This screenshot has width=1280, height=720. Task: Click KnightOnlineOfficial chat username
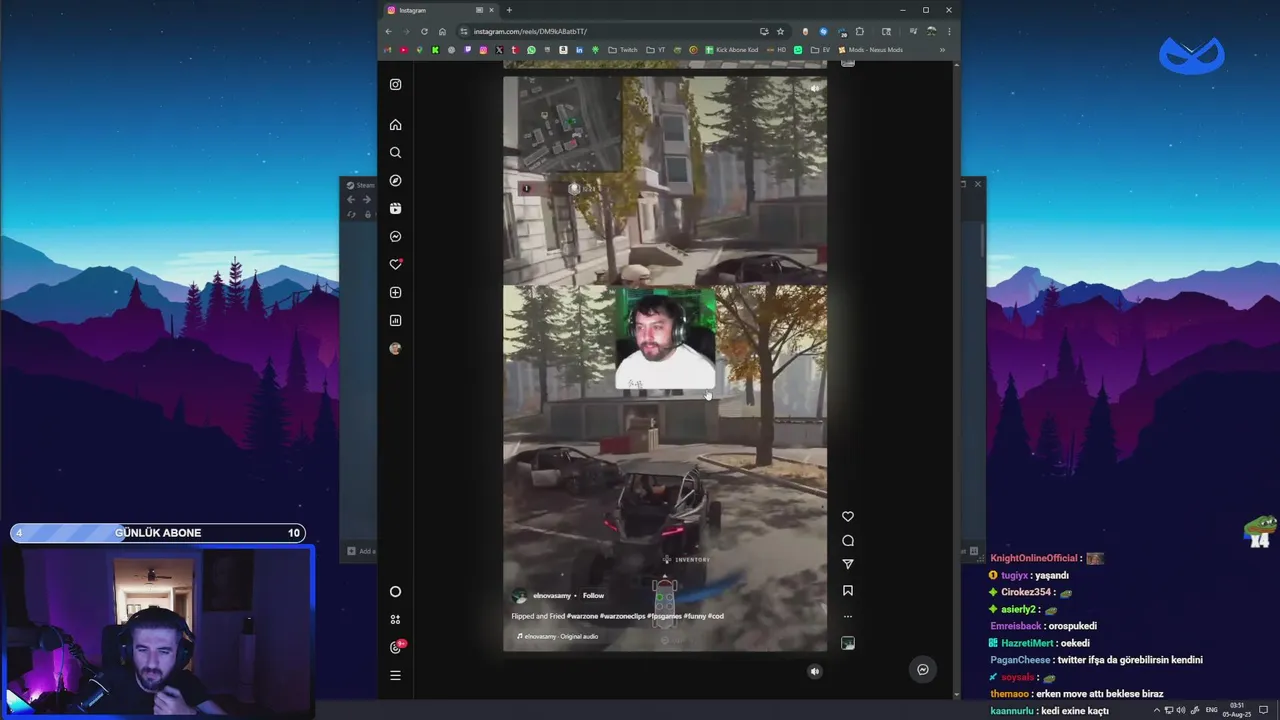coord(1034,559)
